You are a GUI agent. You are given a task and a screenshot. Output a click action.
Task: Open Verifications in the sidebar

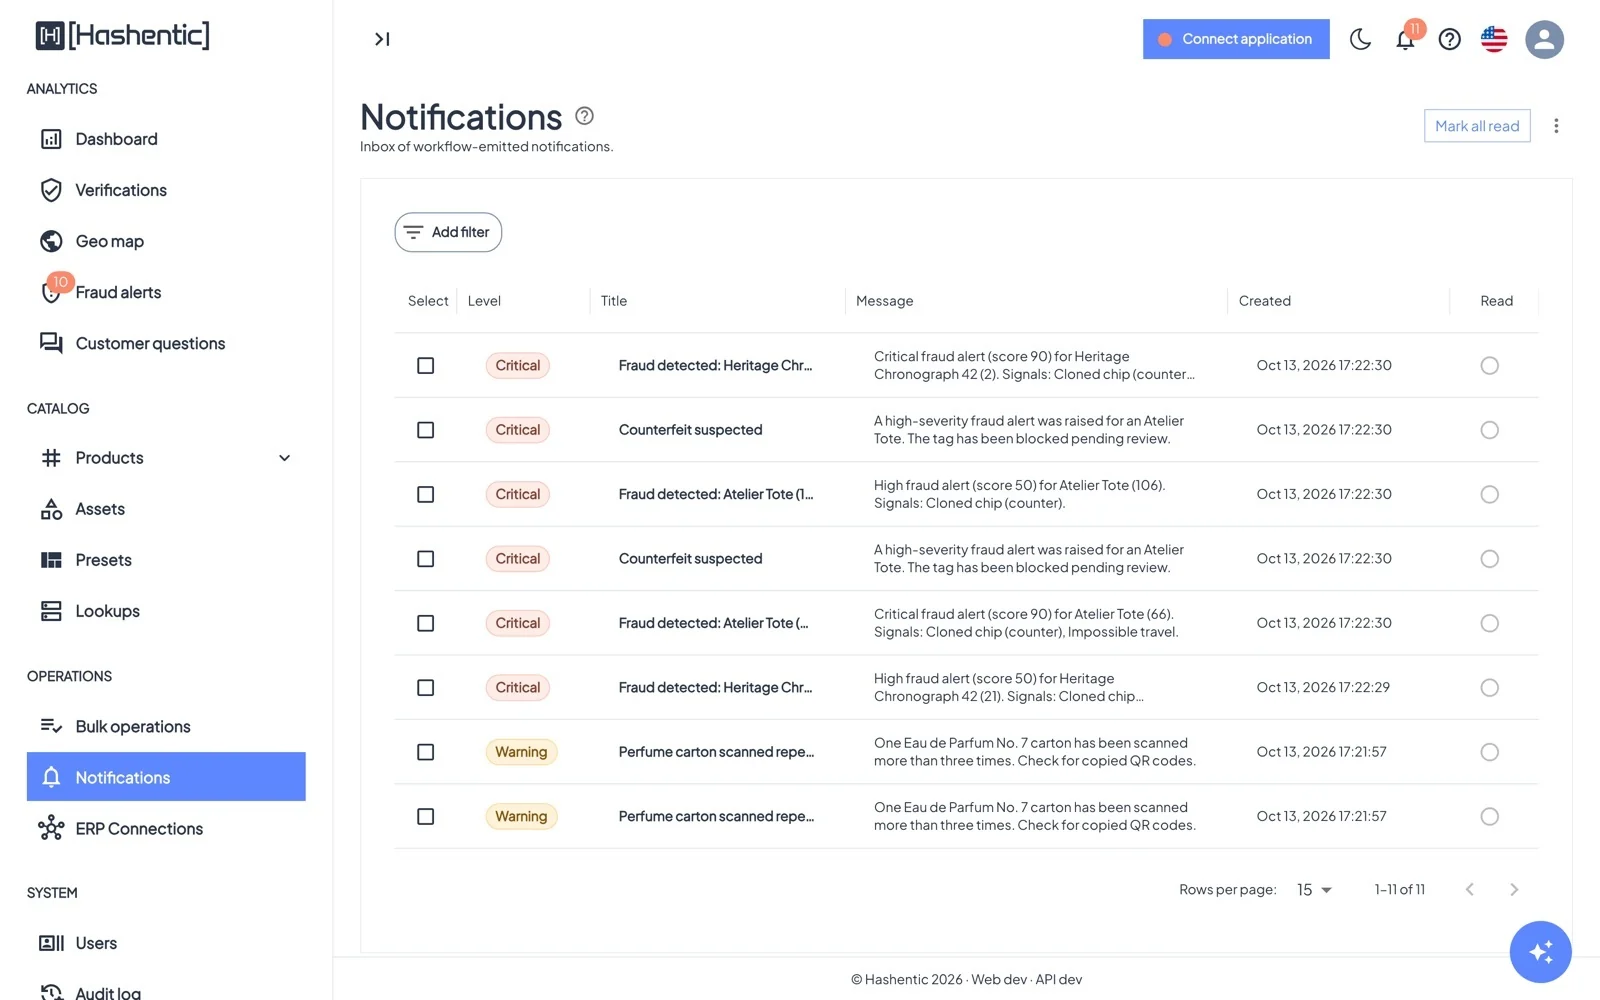[166, 190]
